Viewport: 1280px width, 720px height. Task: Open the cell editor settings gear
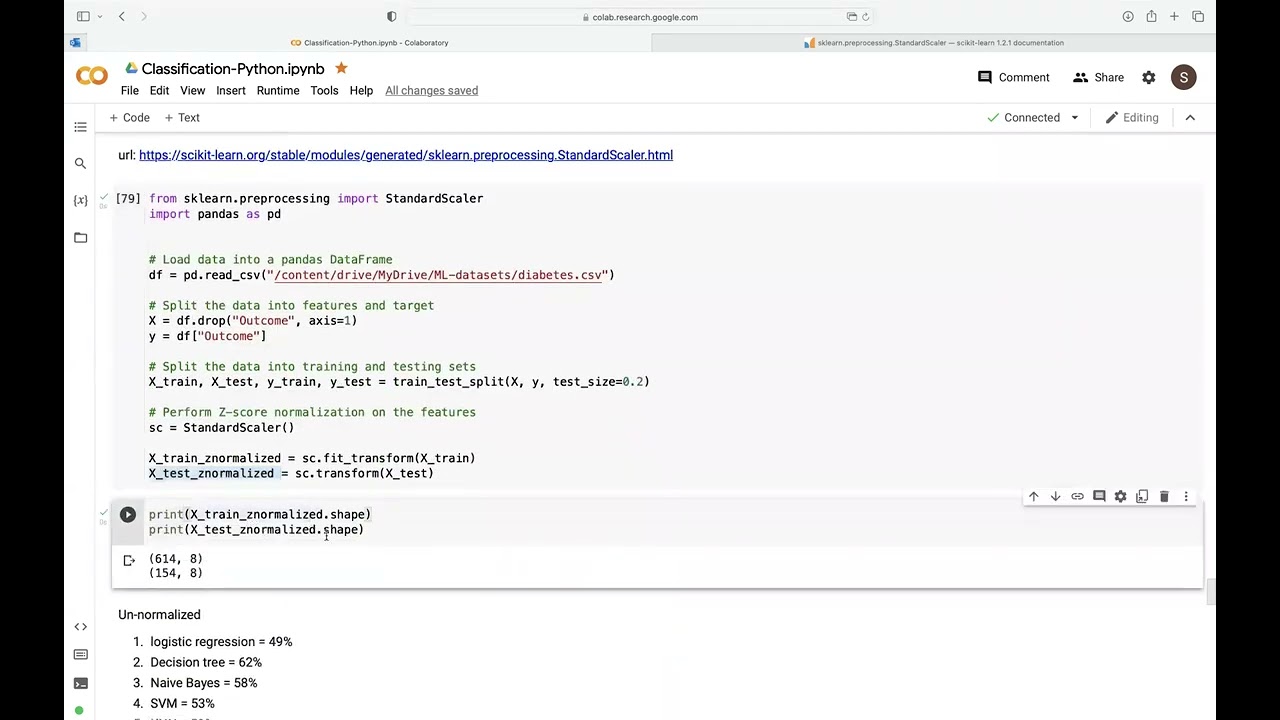tap(1121, 497)
